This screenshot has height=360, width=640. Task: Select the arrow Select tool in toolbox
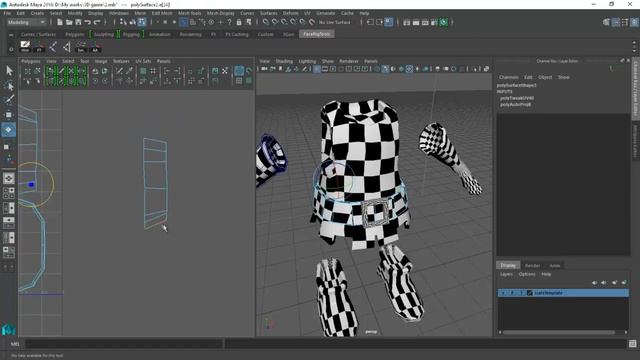point(9,71)
